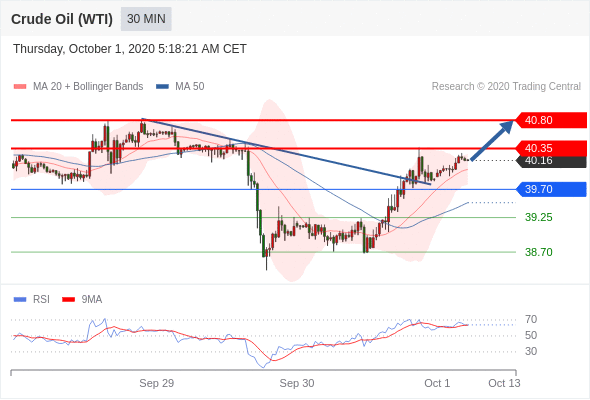Click the red 9MA legend swatch
The width and height of the screenshot is (590, 400).
pos(68,300)
